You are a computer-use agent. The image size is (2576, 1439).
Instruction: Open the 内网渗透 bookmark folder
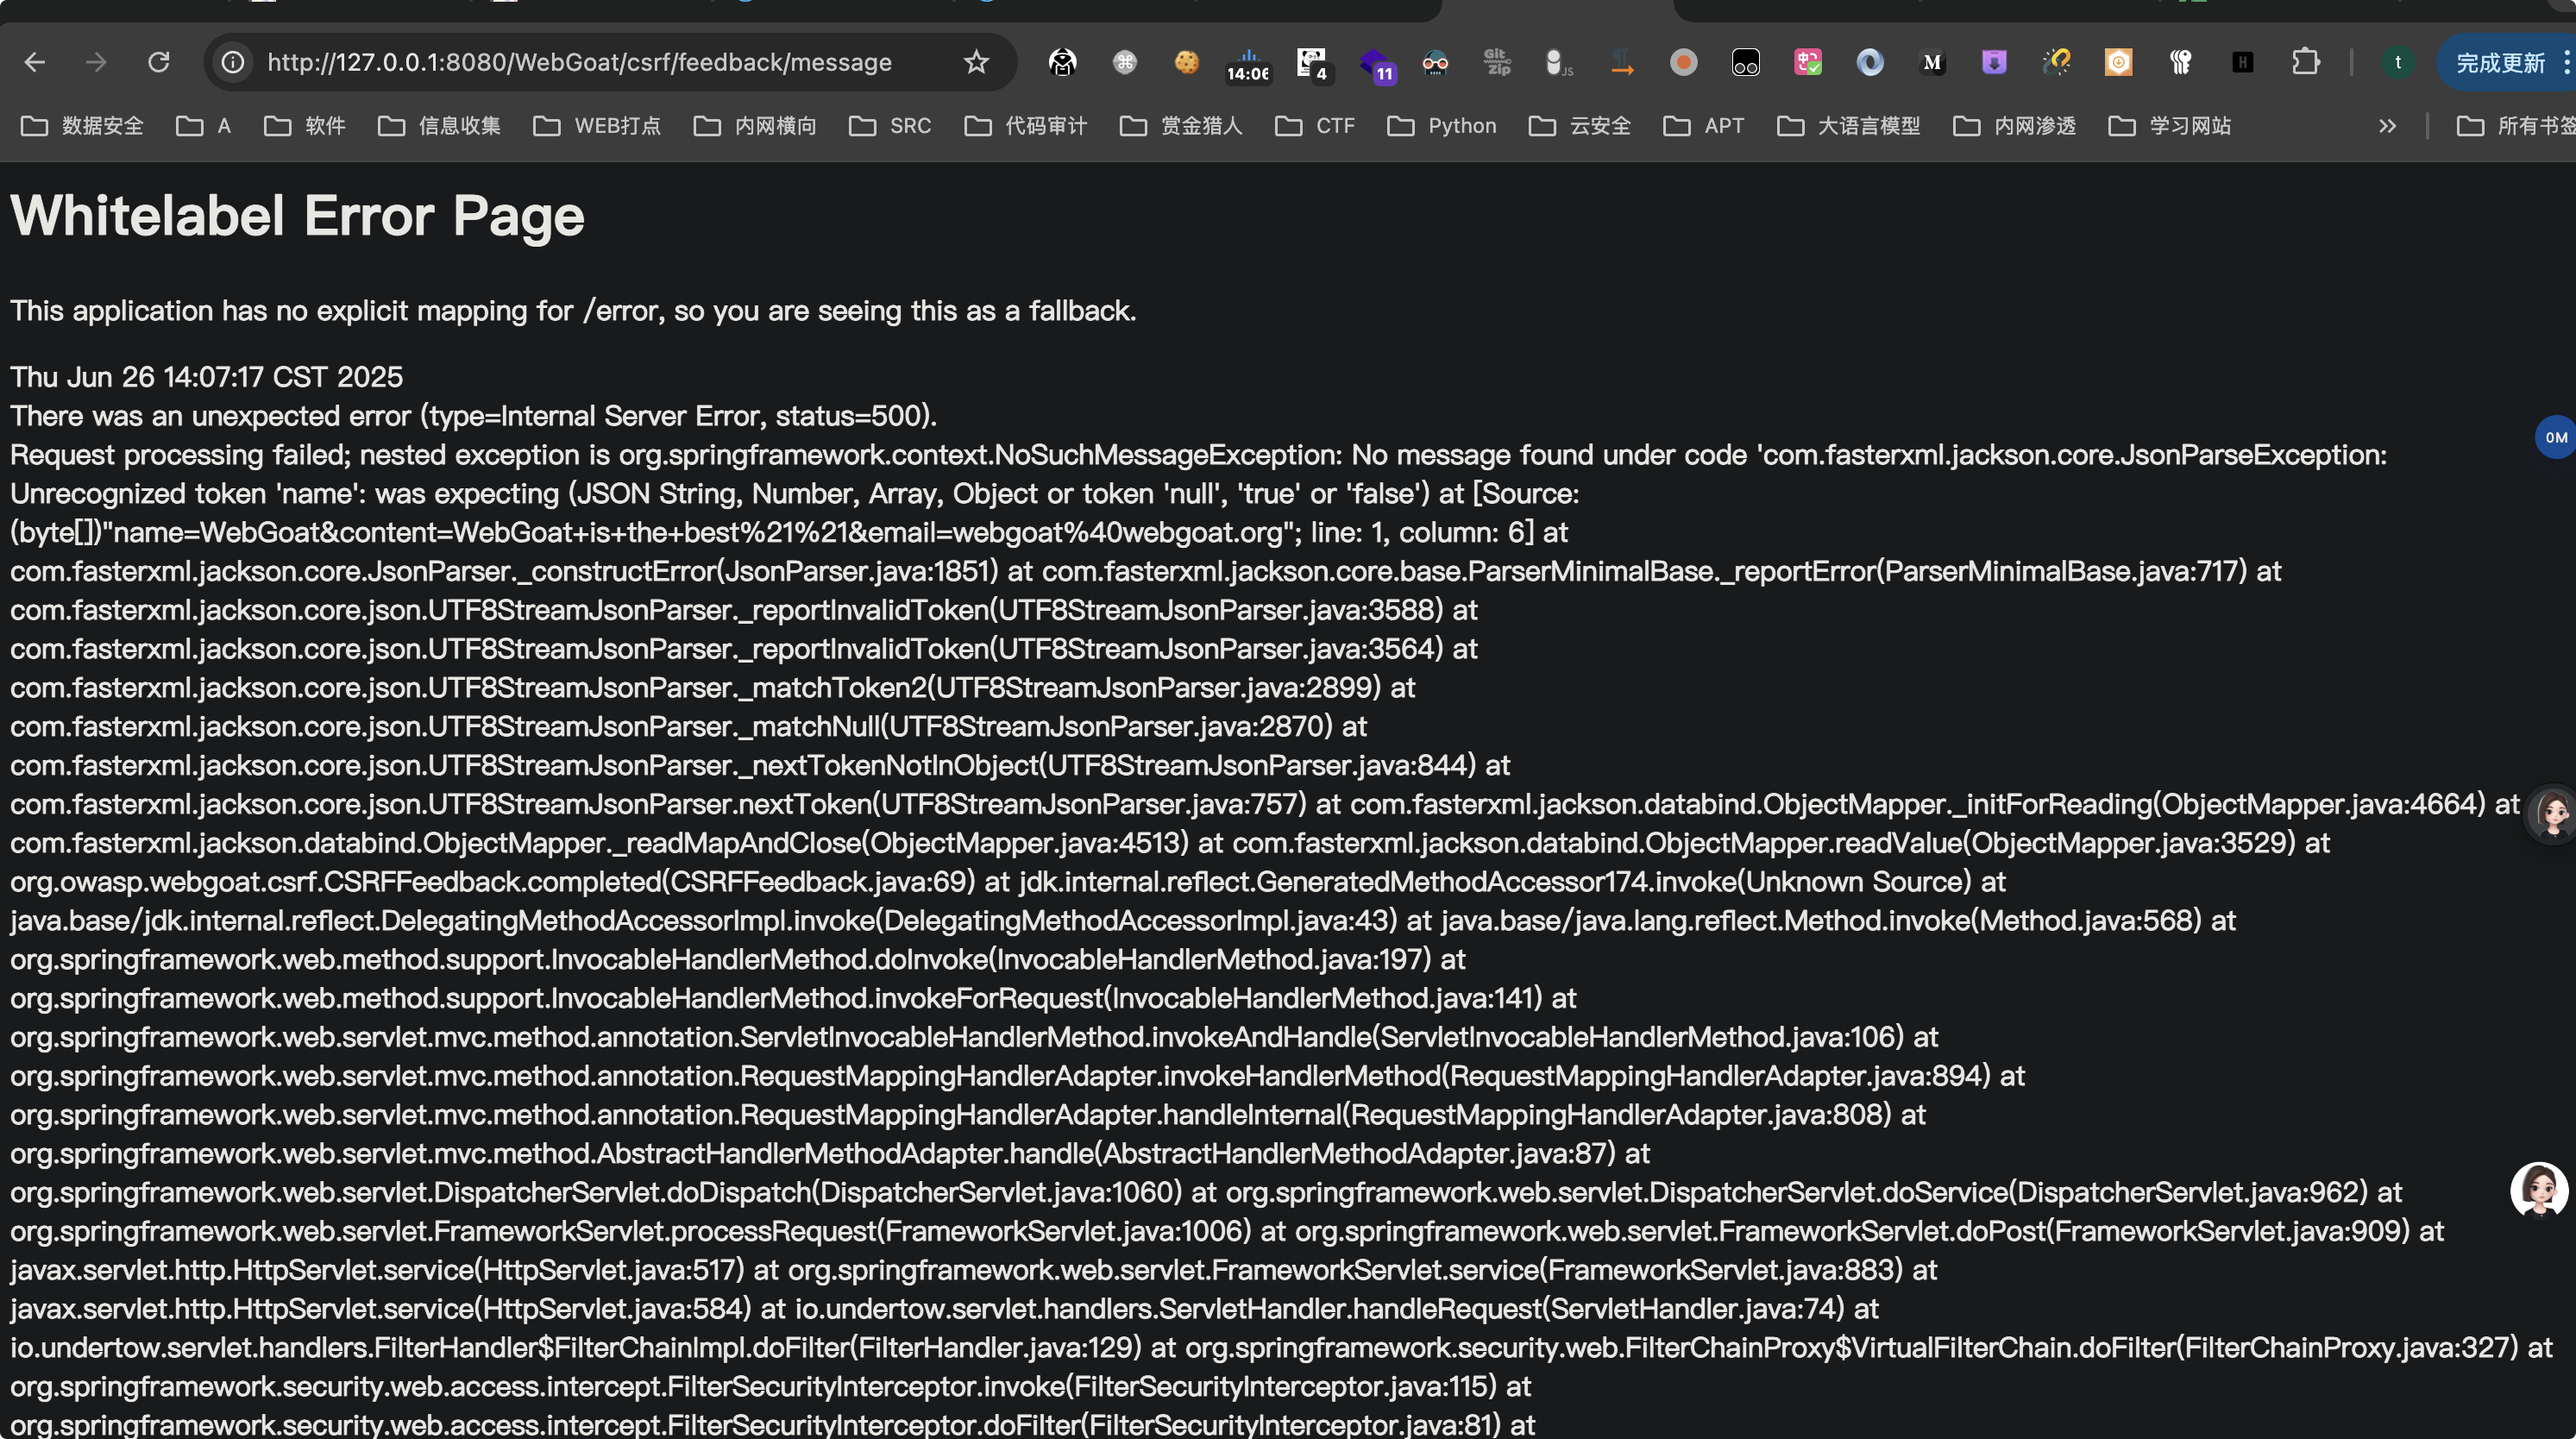2014,126
